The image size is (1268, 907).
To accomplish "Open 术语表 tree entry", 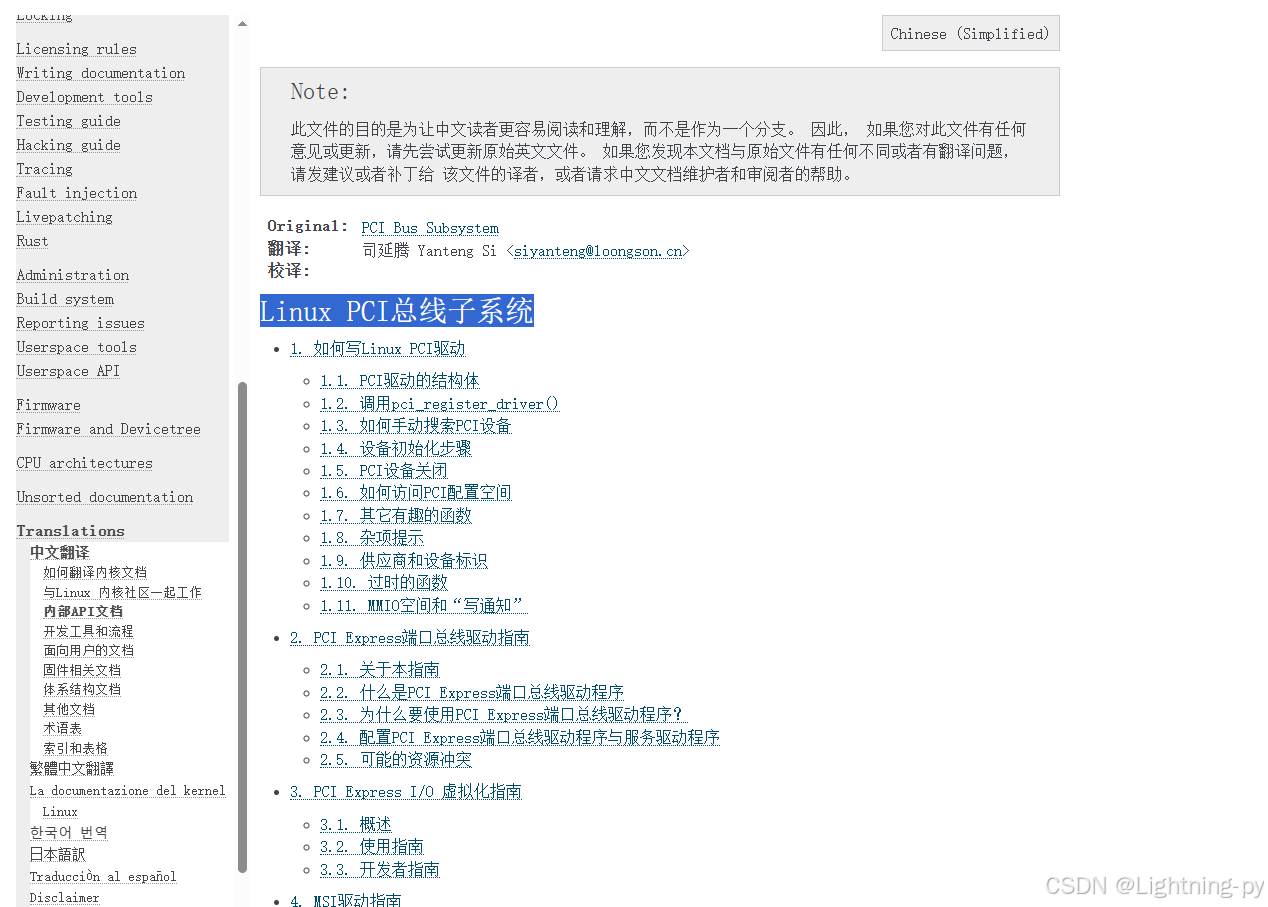I will (x=62, y=728).
